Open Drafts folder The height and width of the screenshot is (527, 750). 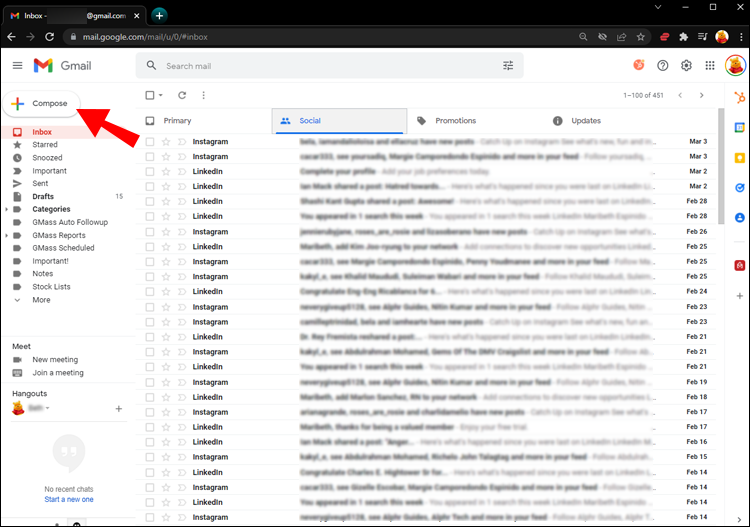(x=43, y=197)
